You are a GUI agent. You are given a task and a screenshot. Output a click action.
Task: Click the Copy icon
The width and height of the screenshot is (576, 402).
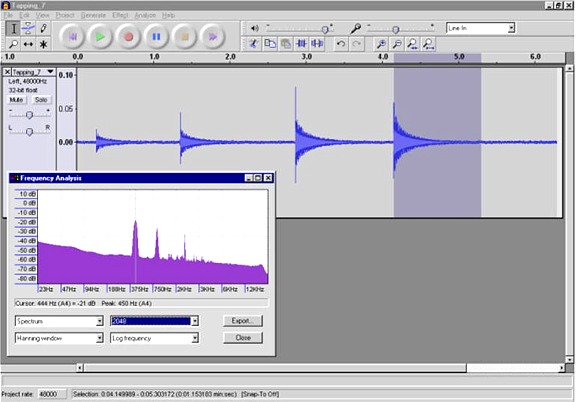(270, 44)
